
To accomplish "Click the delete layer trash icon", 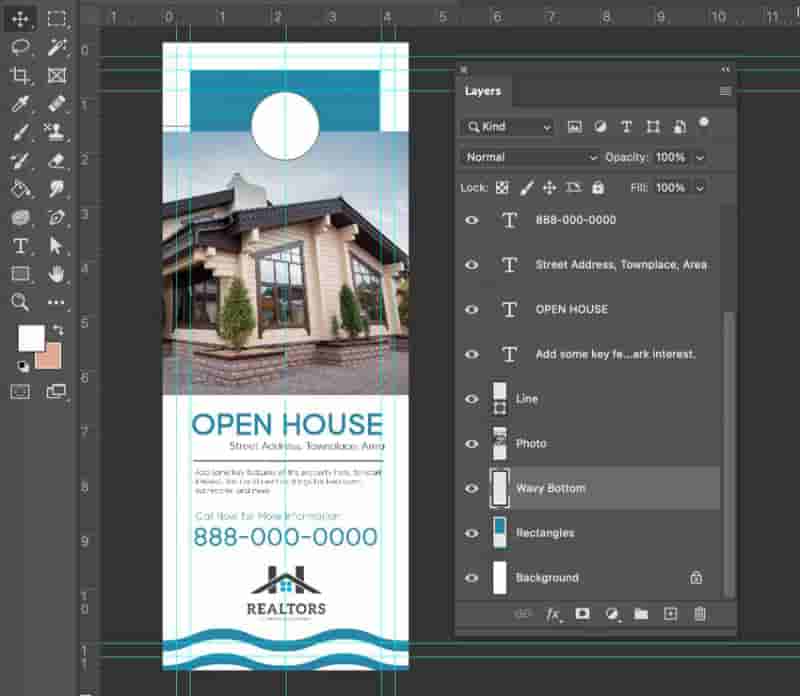I will tap(699, 614).
